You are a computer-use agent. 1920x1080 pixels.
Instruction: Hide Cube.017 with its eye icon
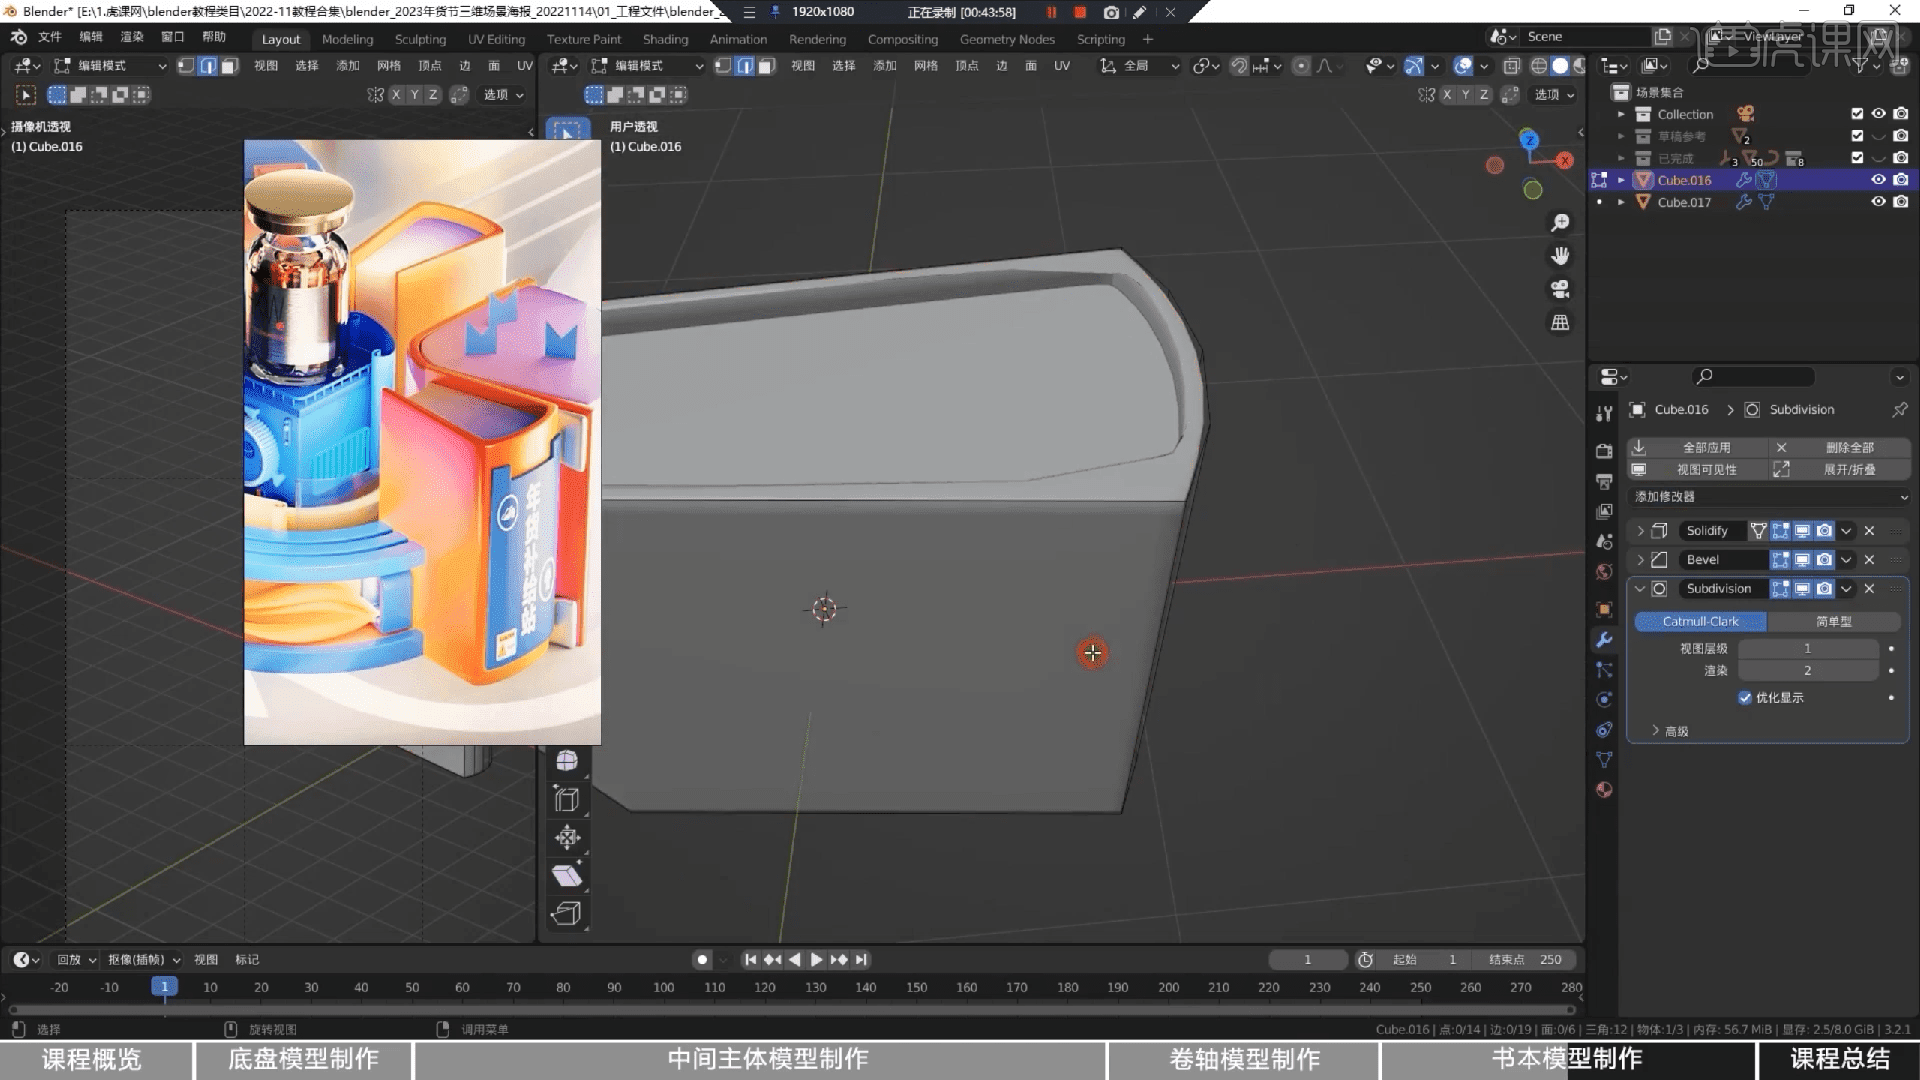pos(1878,202)
